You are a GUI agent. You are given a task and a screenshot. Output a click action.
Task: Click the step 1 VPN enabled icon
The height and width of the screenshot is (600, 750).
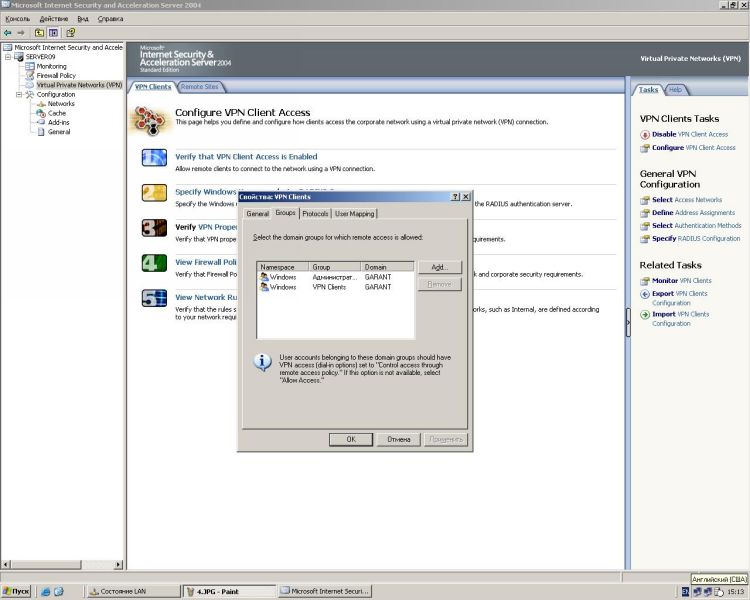154,158
